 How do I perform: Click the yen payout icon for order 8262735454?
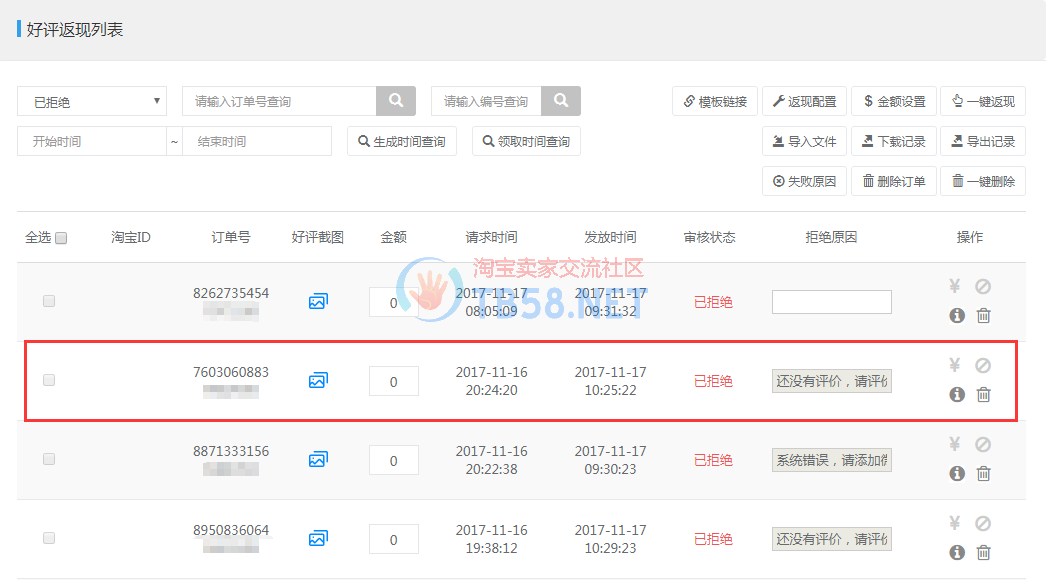point(955,286)
